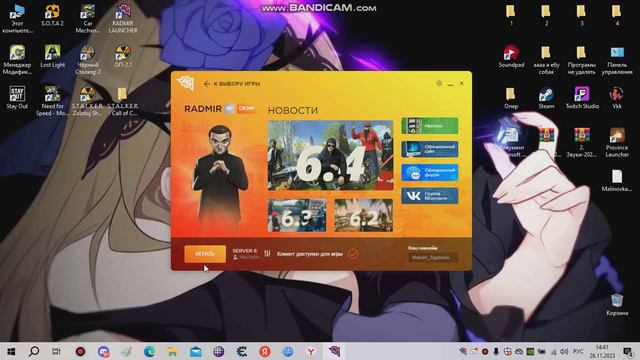Open Soundpad desktop shortcut

click(511, 57)
